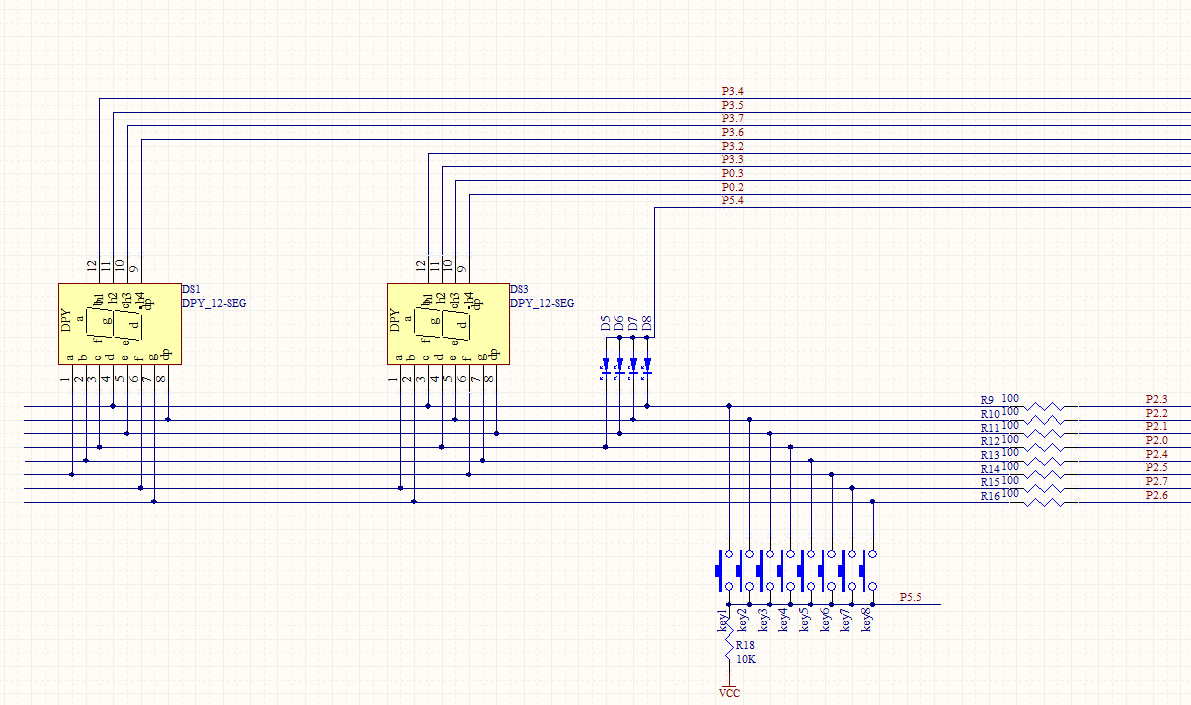Image resolution: width=1191 pixels, height=705 pixels.
Task: Click the R16 designator text
Action: (990, 497)
